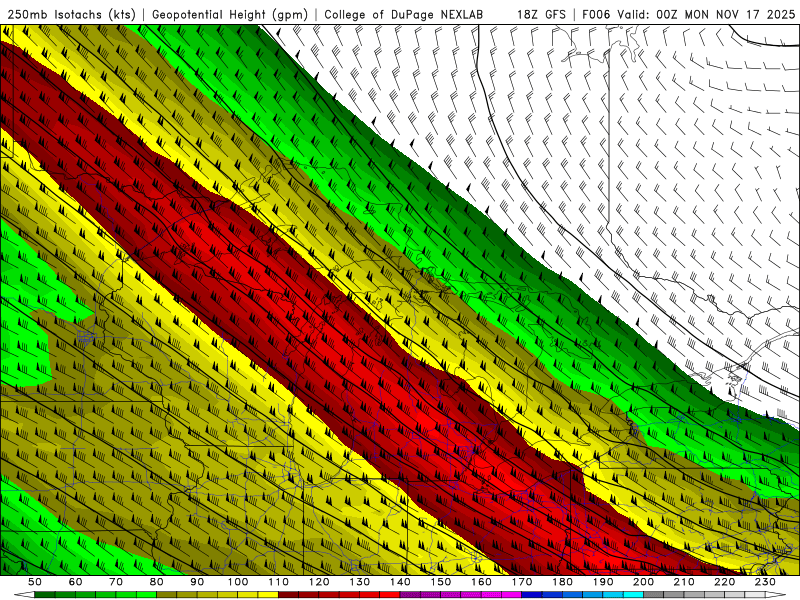The image size is (800, 600).
Task: Click the '18Z GFS' model run text
Action: (541, 14)
